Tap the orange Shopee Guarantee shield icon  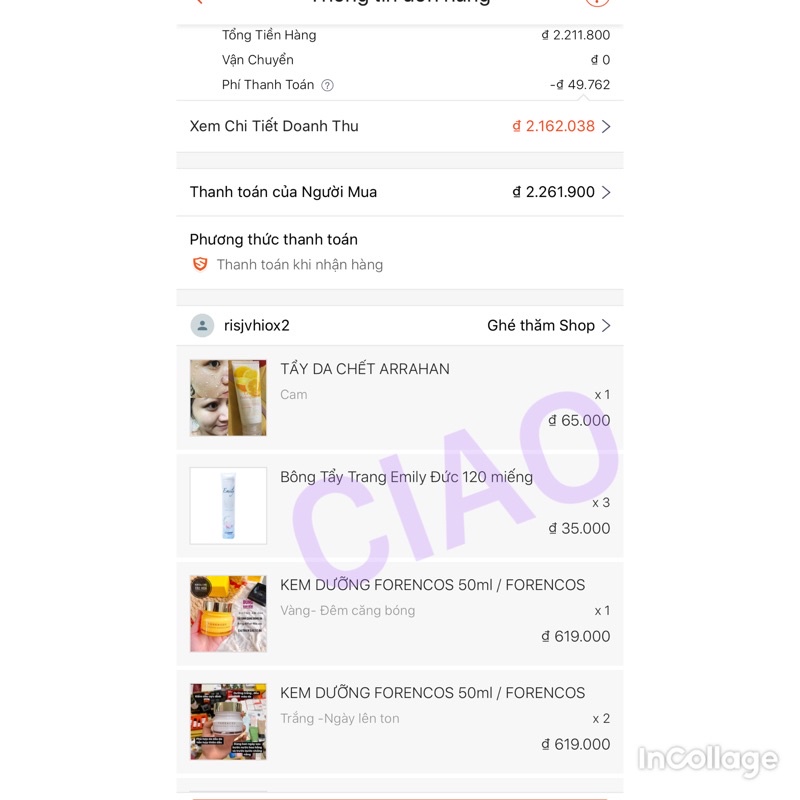point(200,264)
